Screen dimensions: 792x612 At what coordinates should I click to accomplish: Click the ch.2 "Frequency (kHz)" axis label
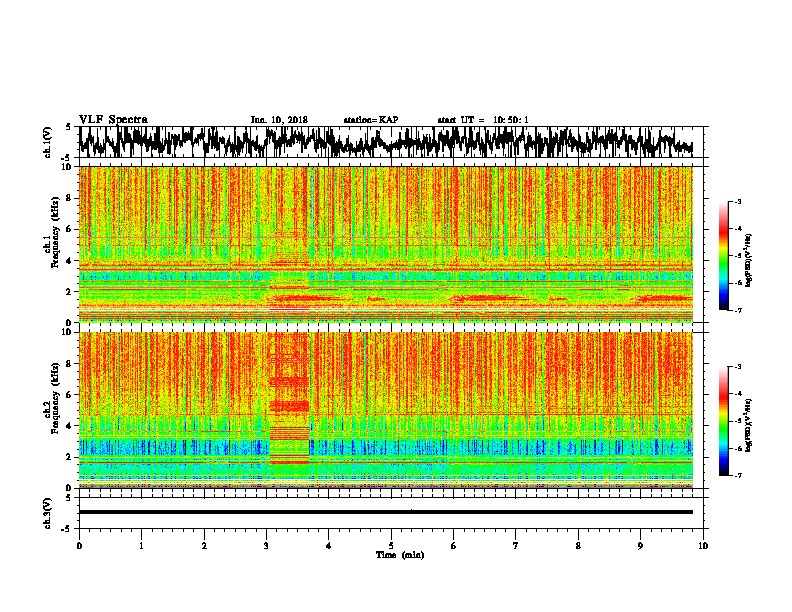(x=55, y=398)
